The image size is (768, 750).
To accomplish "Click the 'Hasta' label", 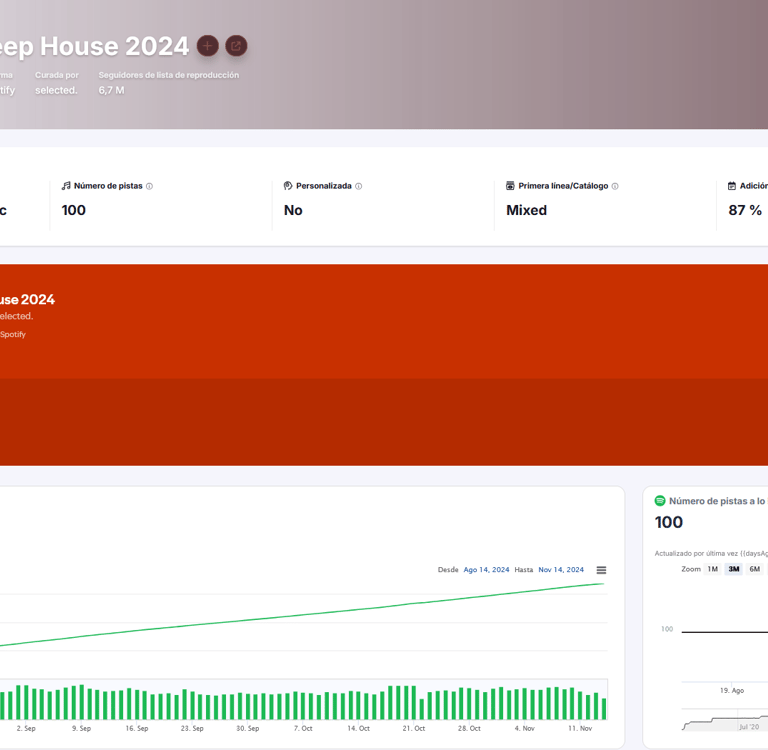I will click(x=524, y=570).
